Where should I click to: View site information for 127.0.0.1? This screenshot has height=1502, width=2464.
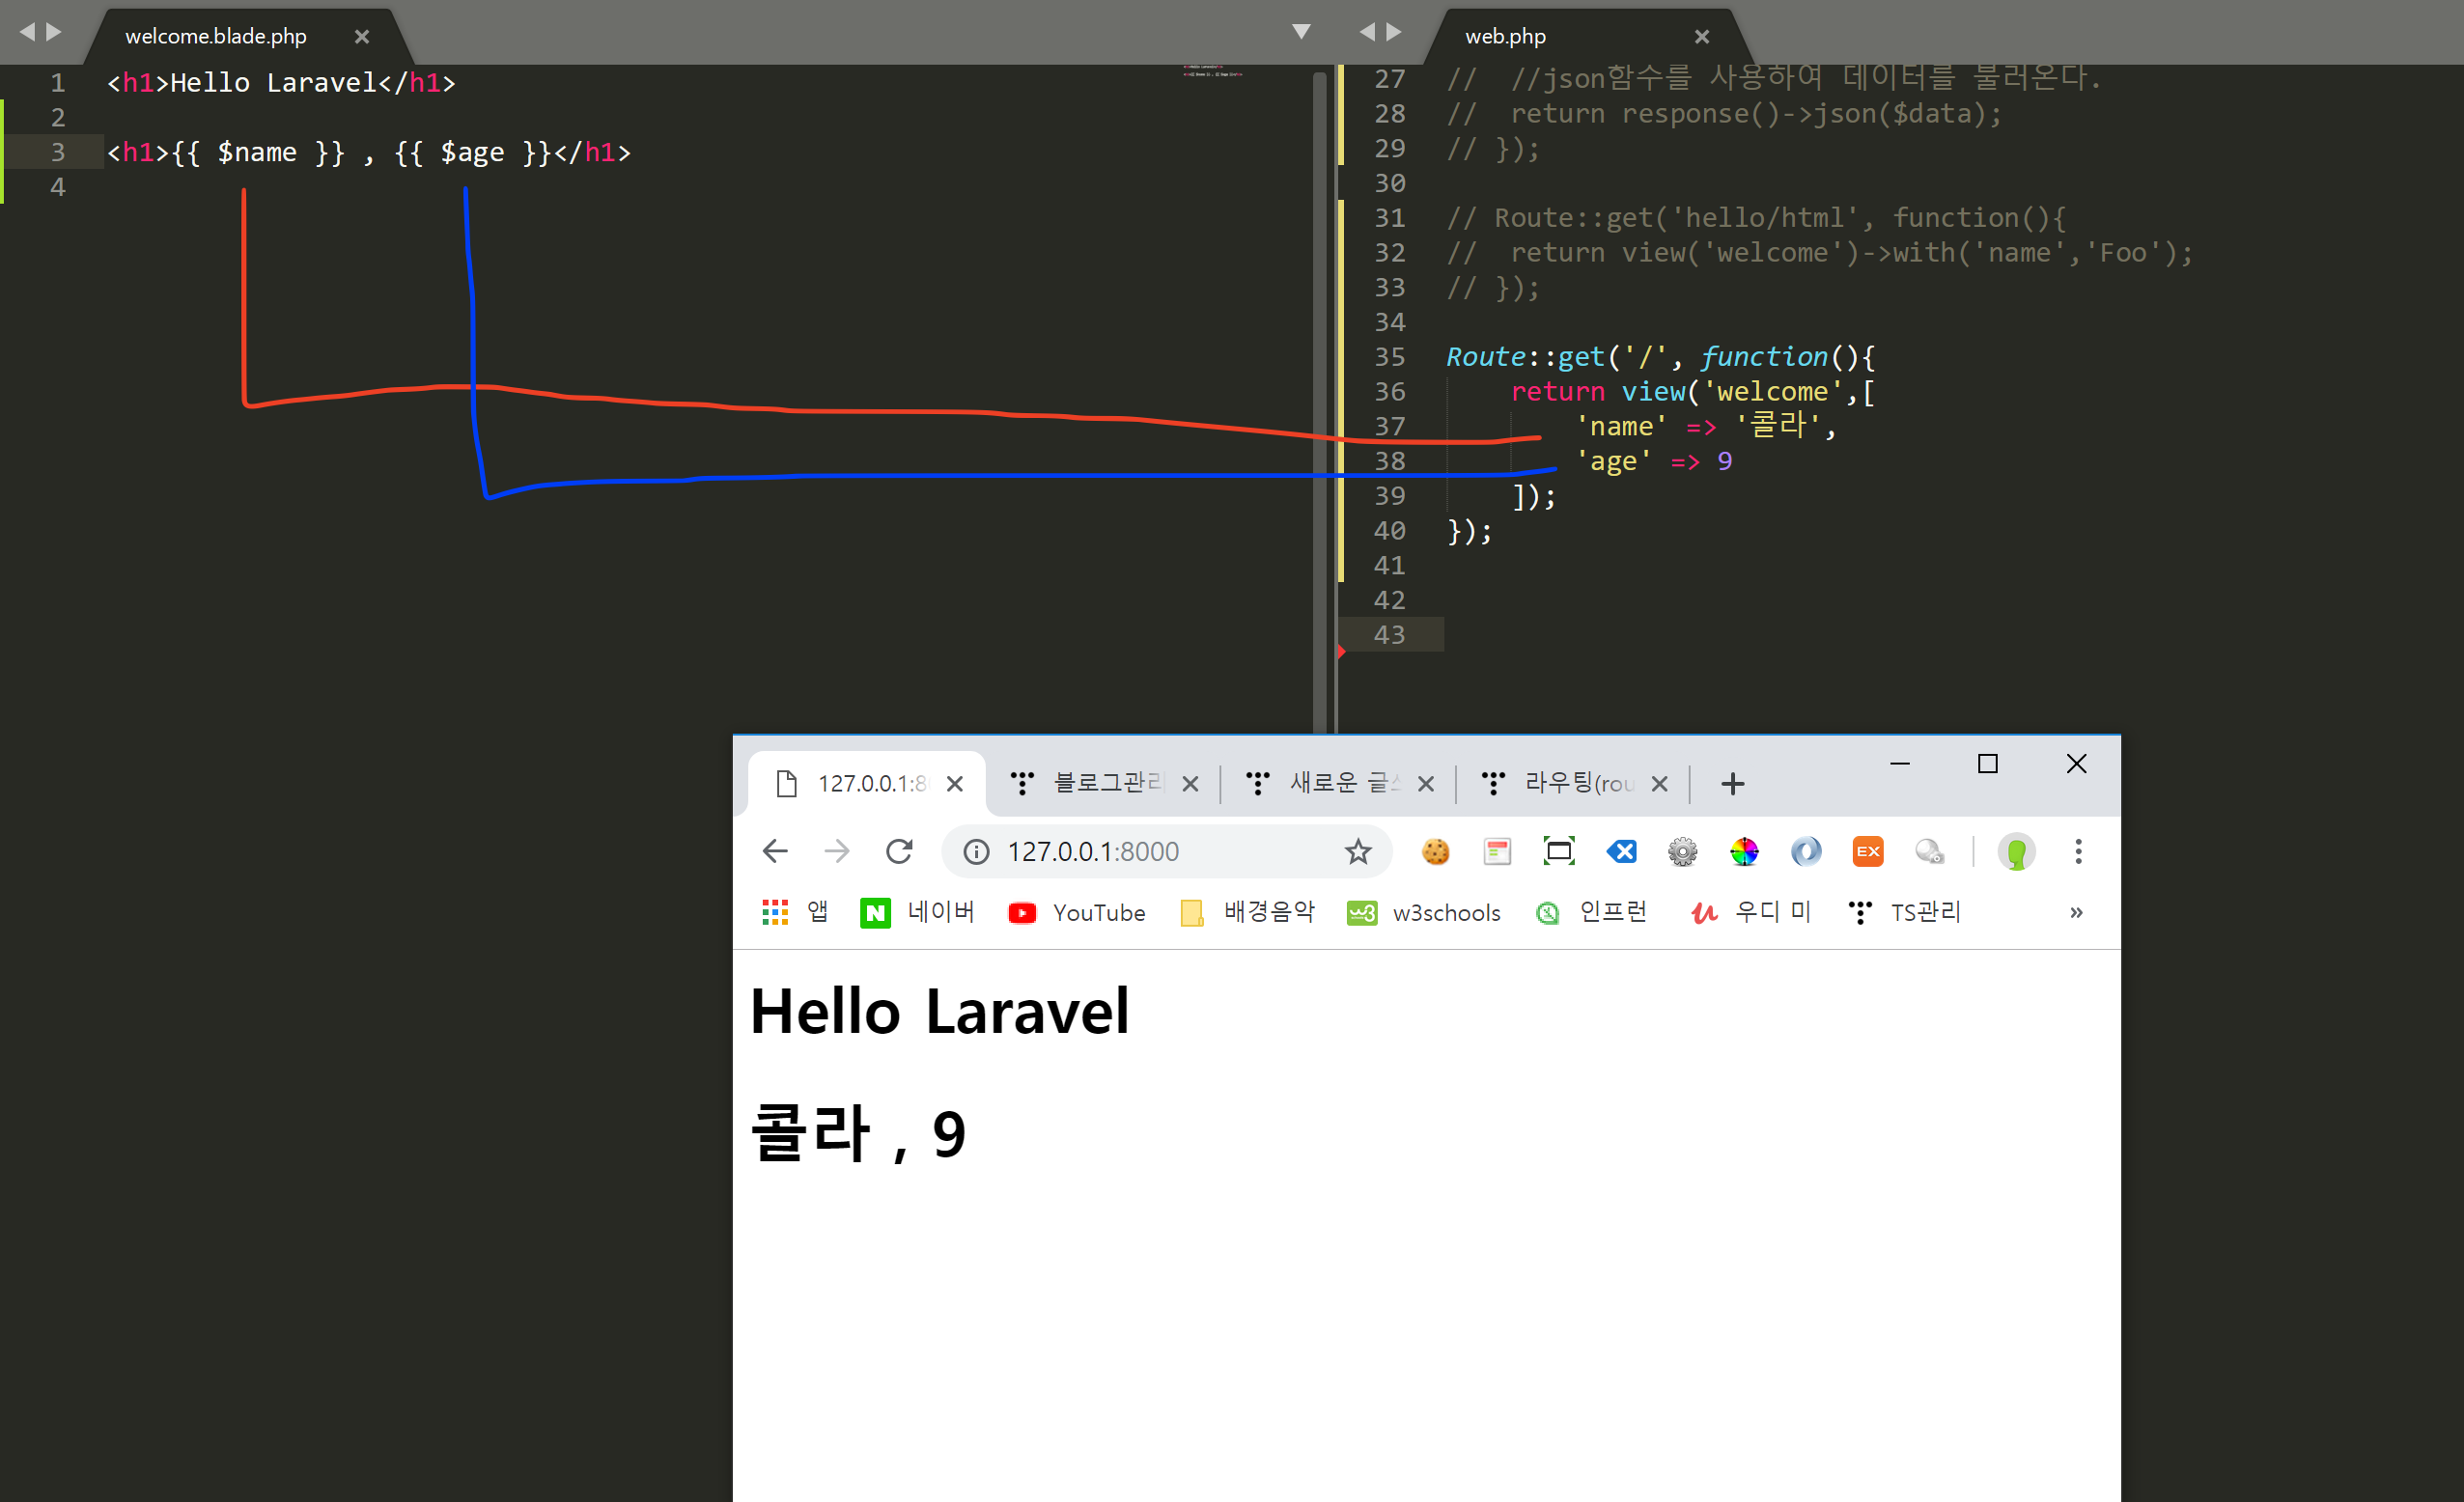point(976,851)
